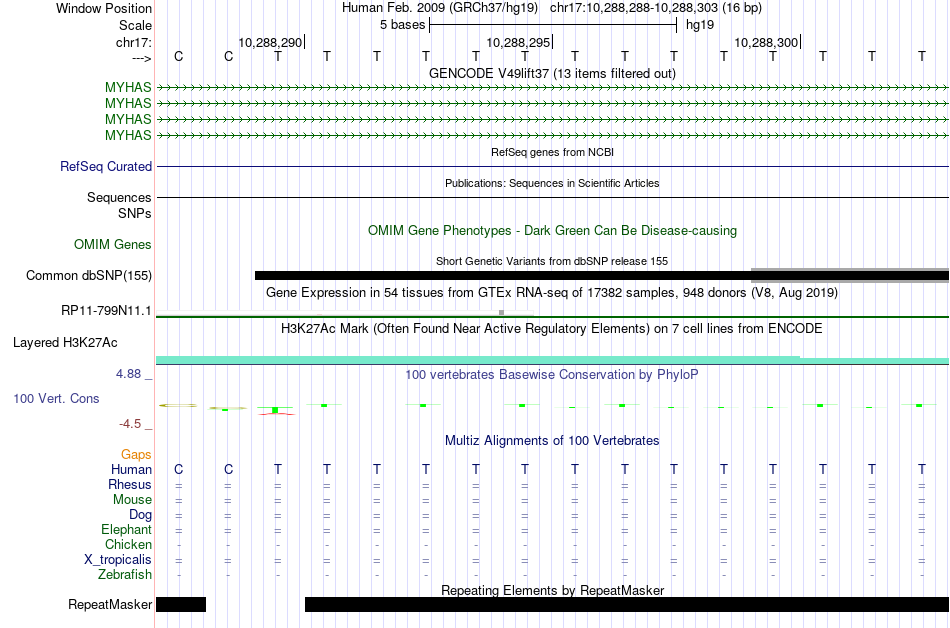
Task: Select the 5 bases scale bar
Action: (x=553, y=25)
